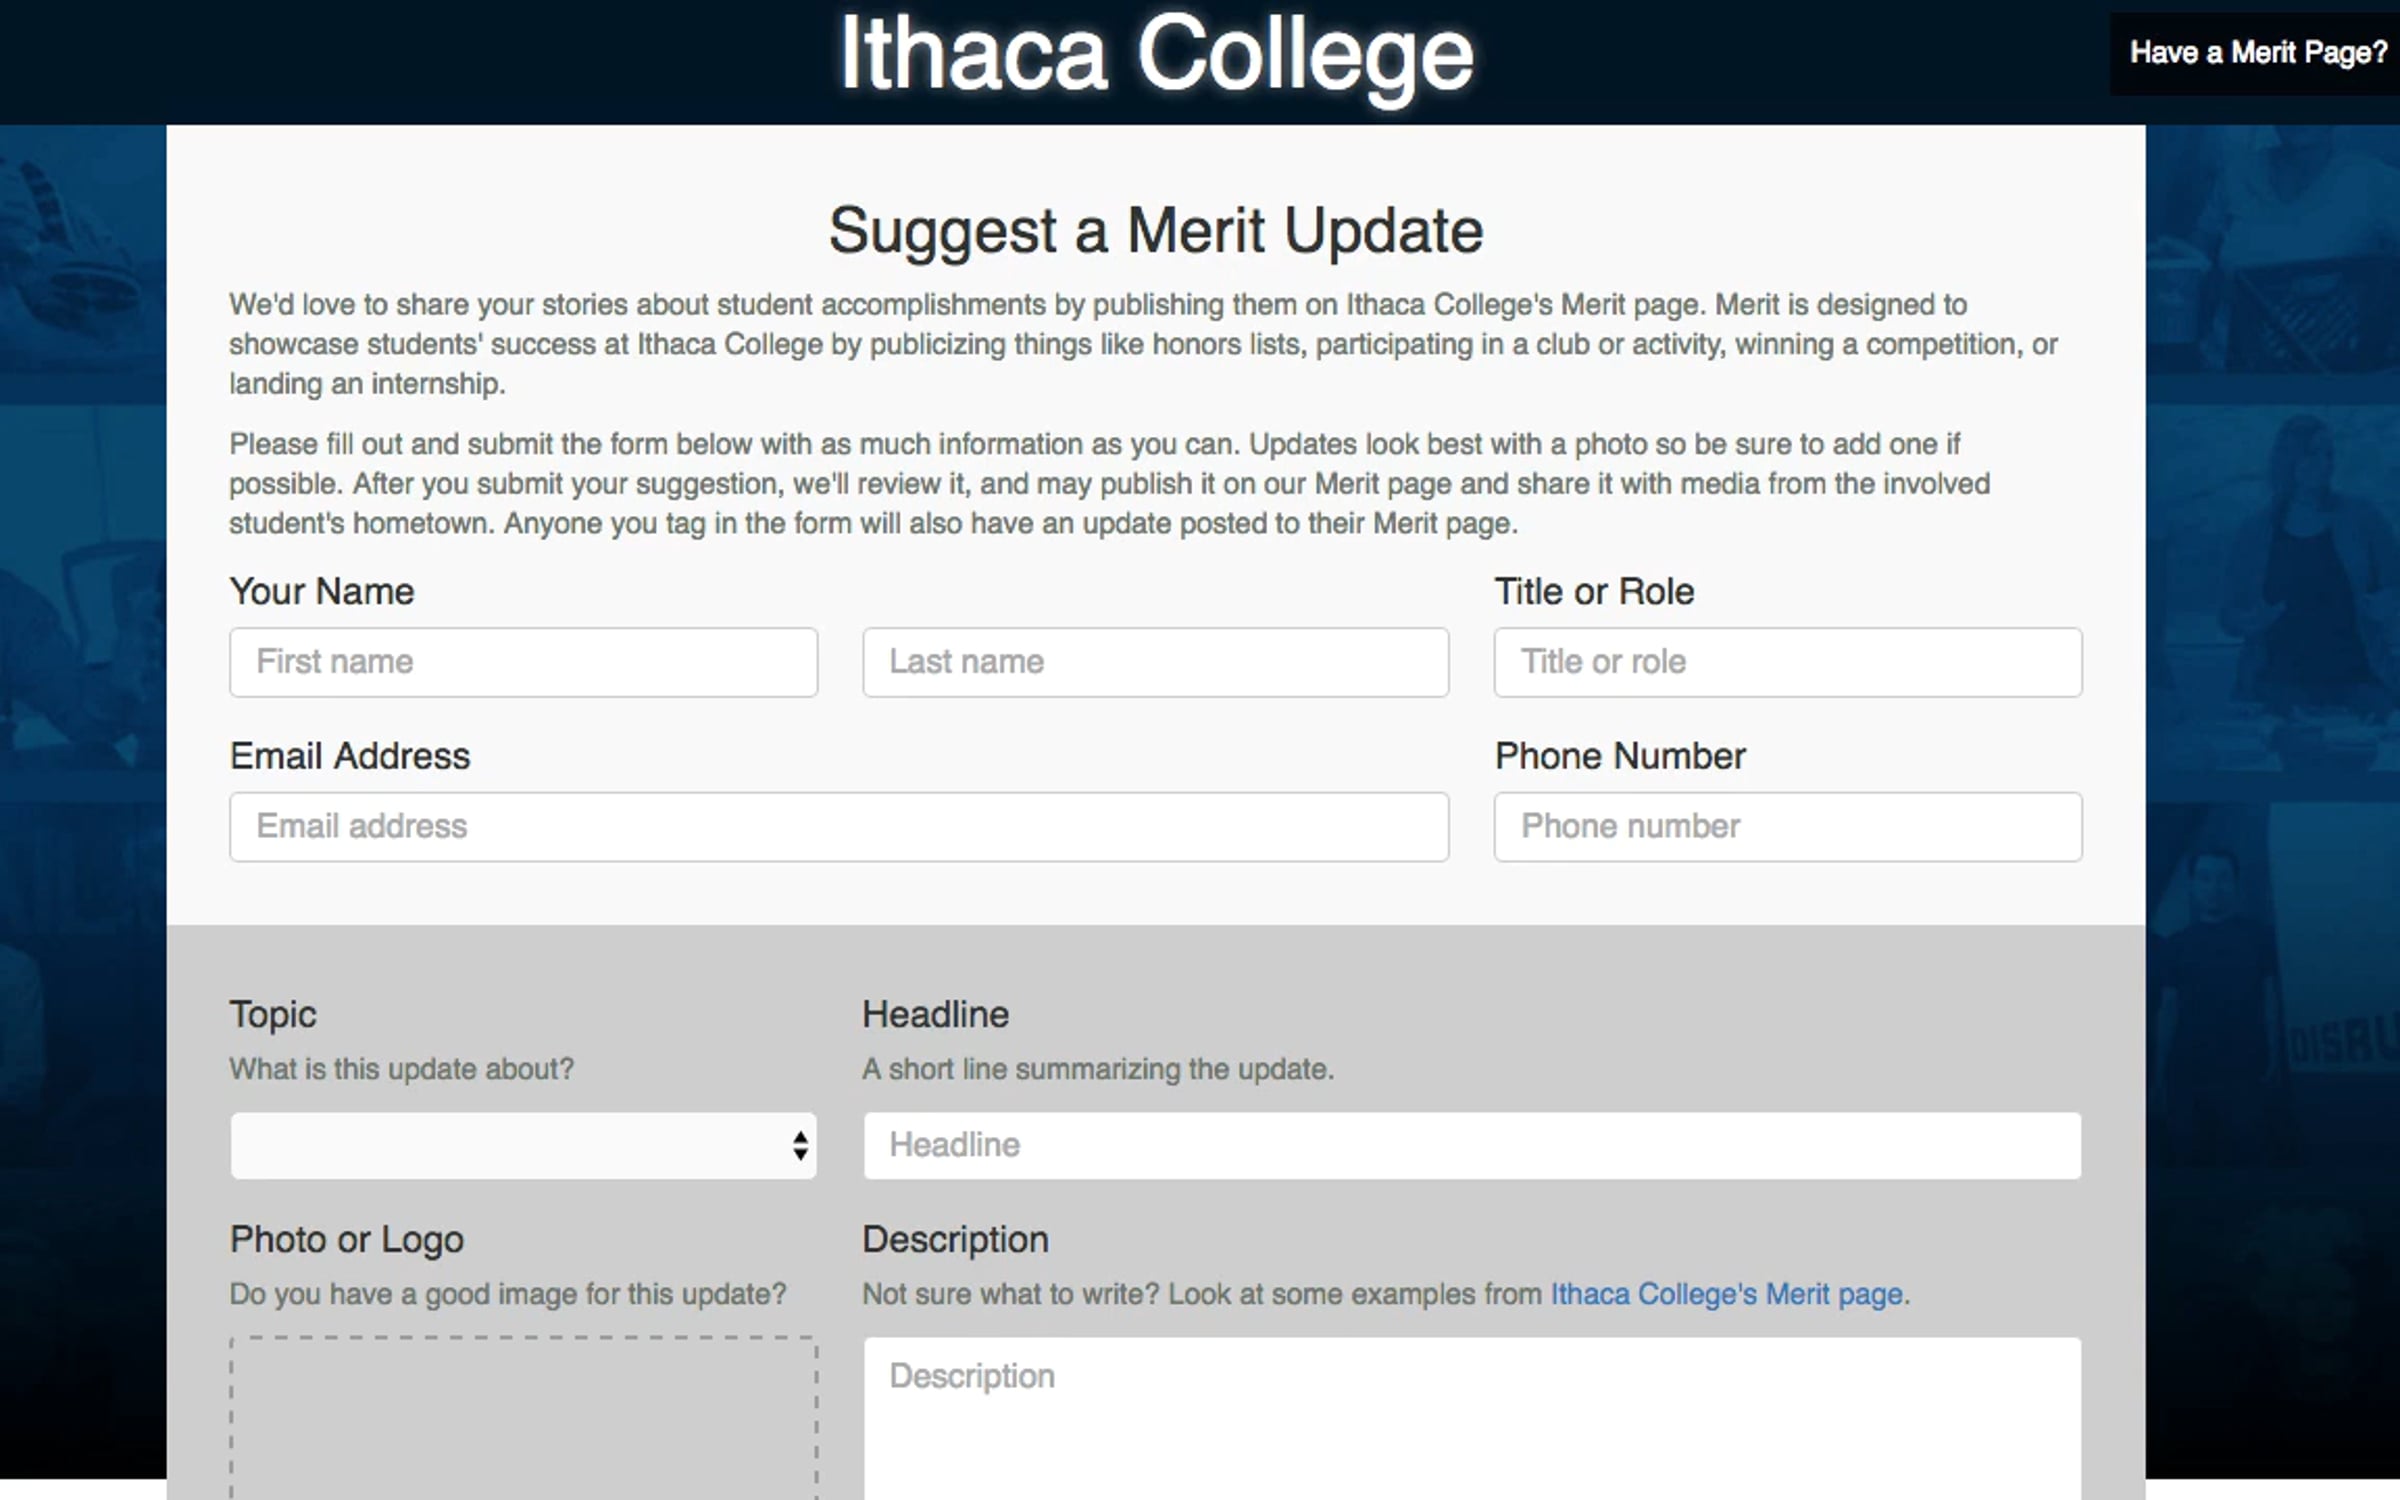This screenshot has width=2400, height=1500.
Task: Select the Headline text field
Action: tap(1472, 1145)
